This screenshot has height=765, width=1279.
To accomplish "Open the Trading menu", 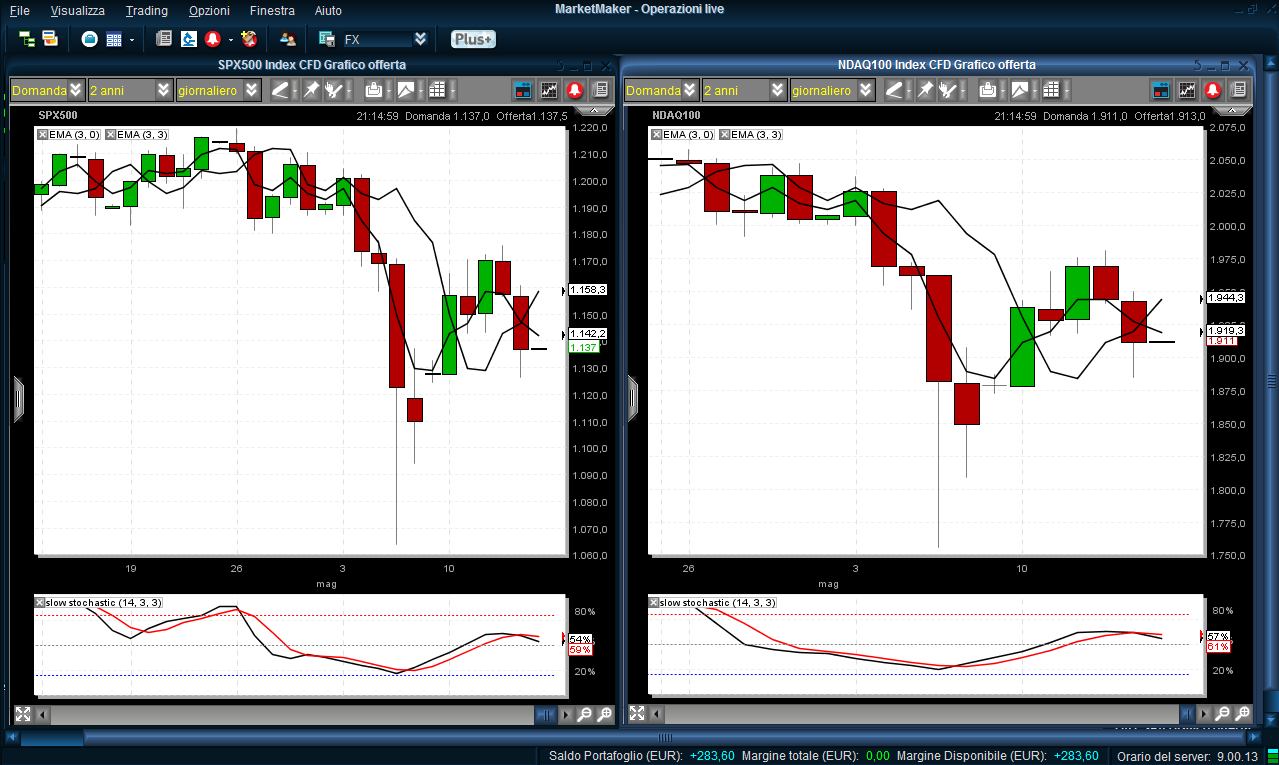I will pos(146,10).
